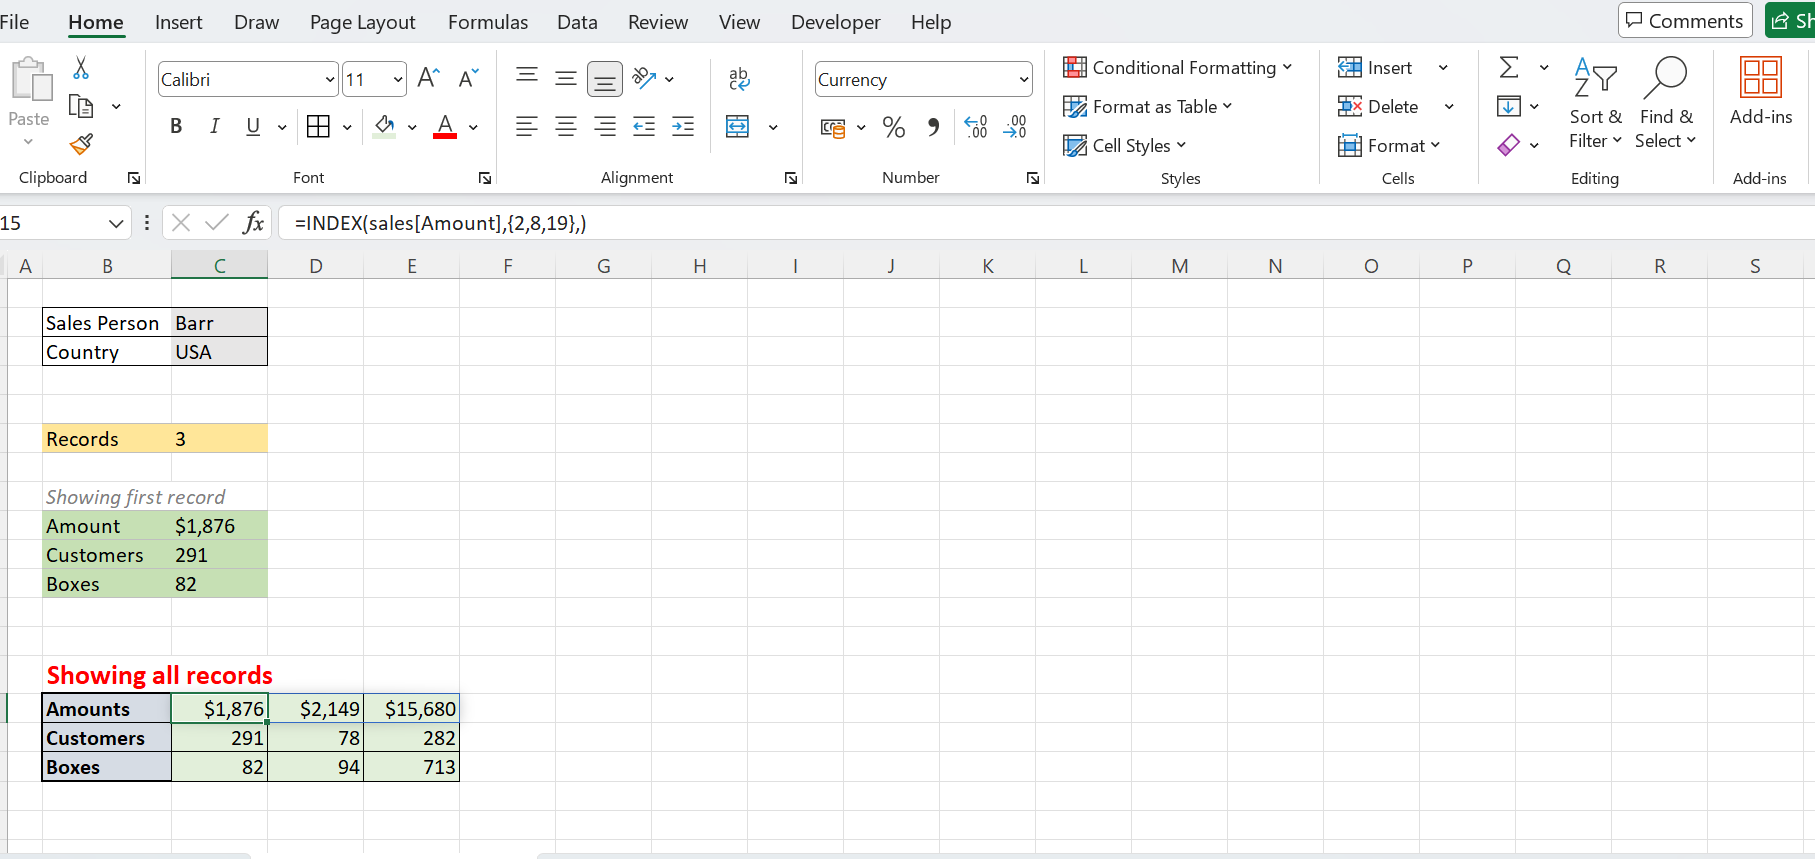Click the Orientation text angle icon
The image size is (1815, 859).
click(645, 78)
